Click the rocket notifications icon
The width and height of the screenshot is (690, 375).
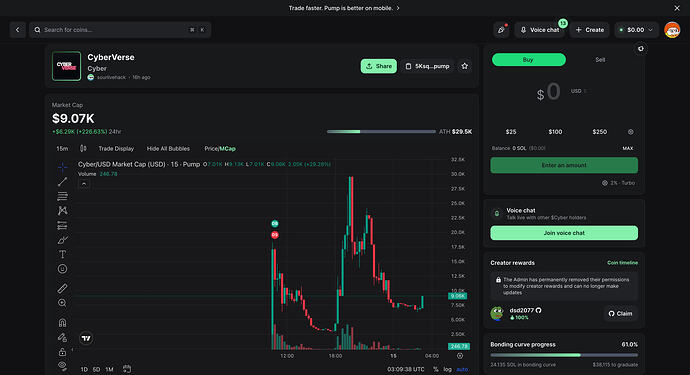(501, 30)
